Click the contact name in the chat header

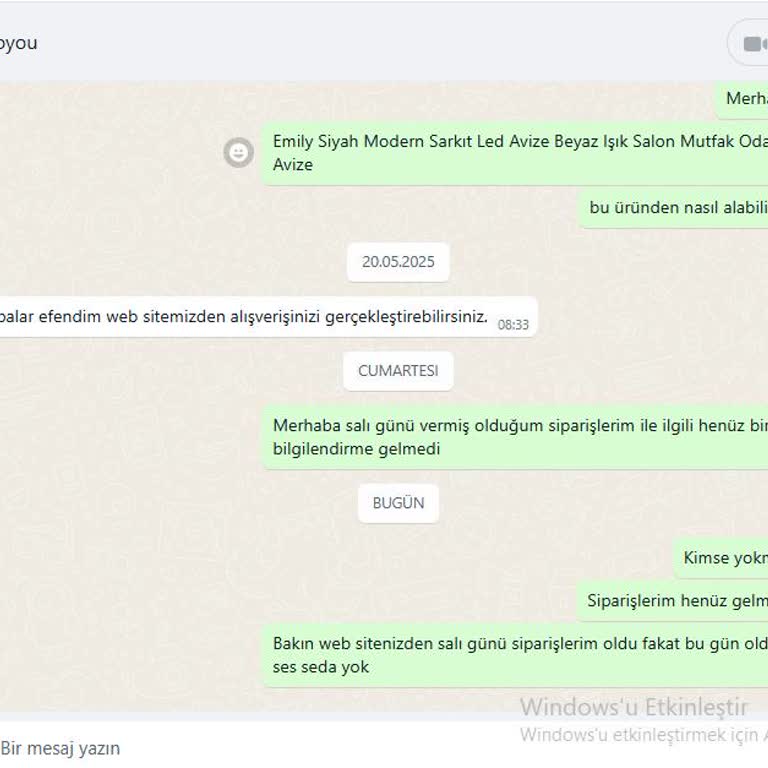click(18, 43)
